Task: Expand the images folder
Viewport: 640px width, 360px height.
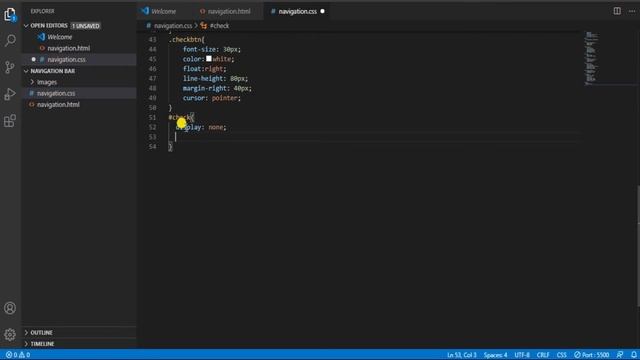Action: pos(47,82)
